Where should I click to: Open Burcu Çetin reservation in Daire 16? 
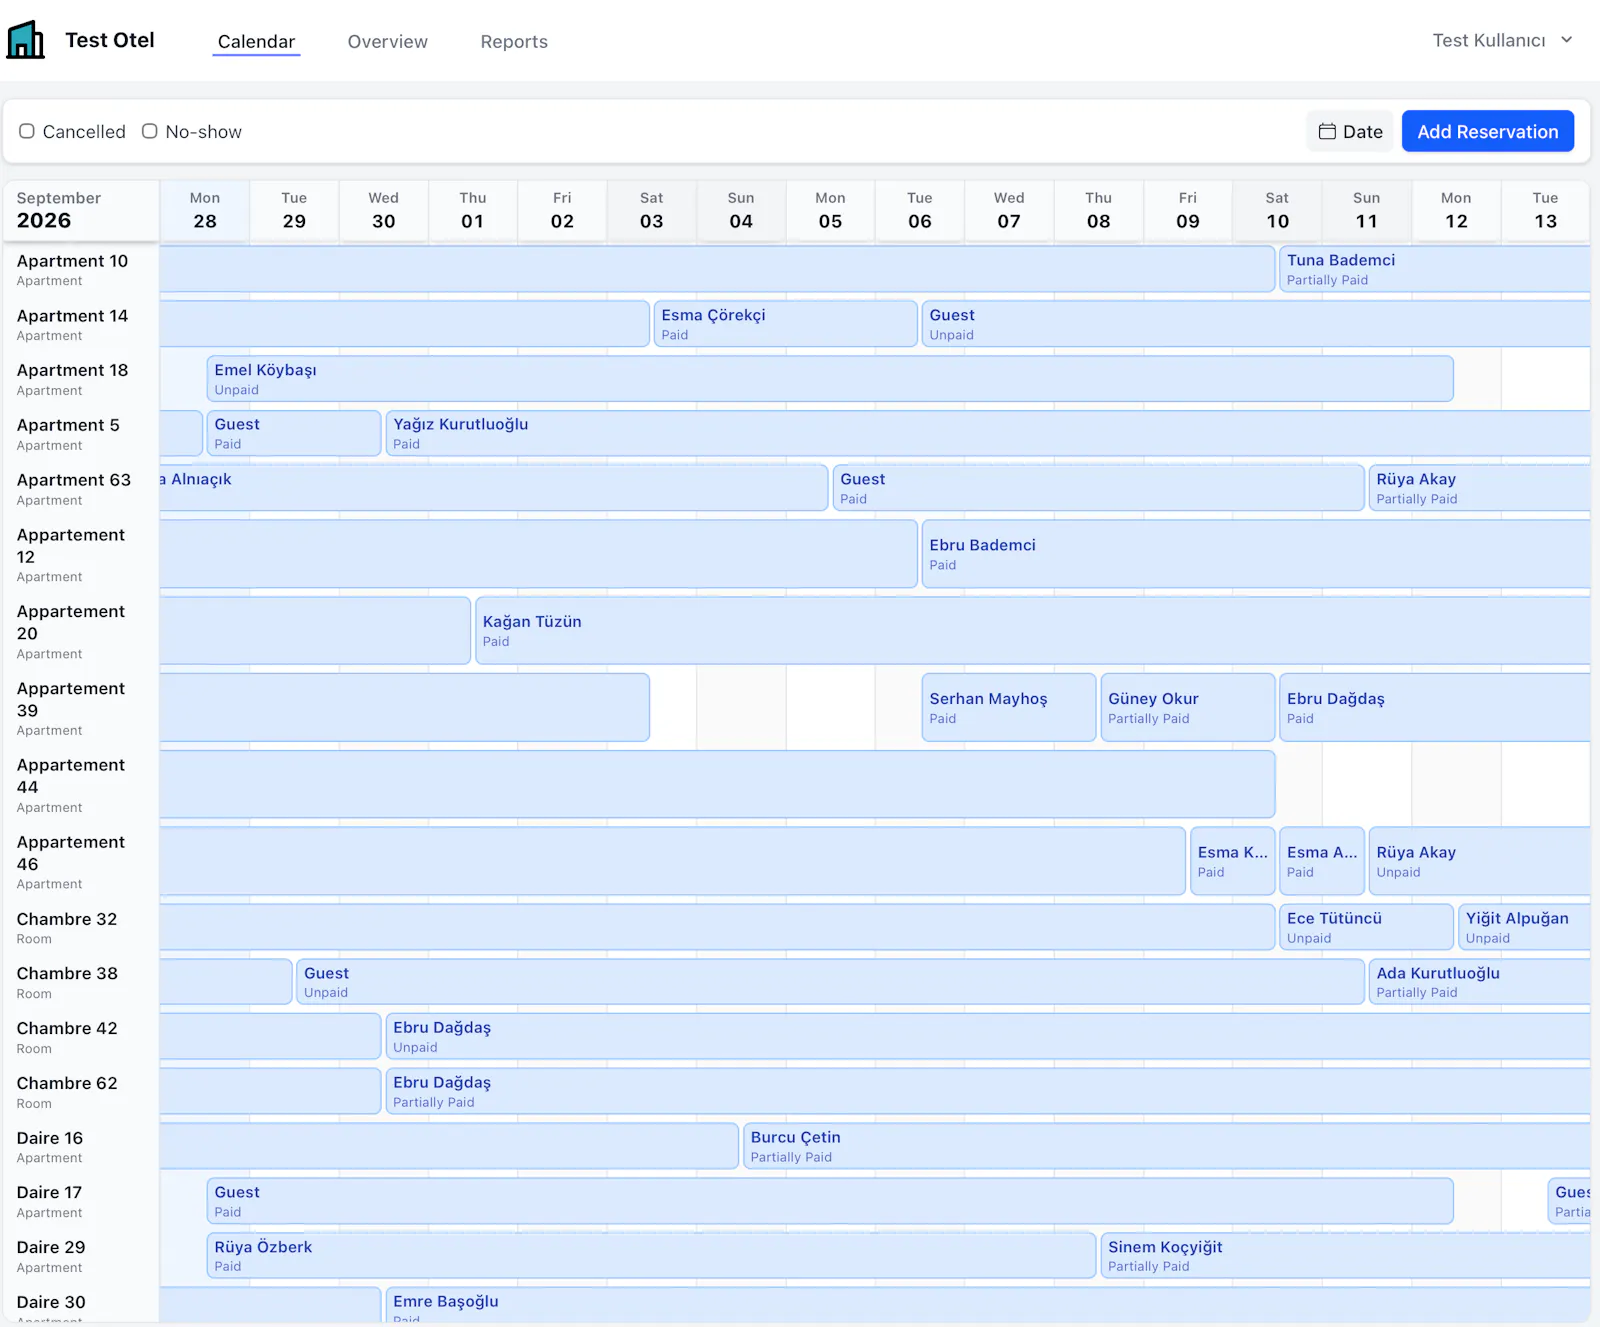click(x=1167, y=1146)
